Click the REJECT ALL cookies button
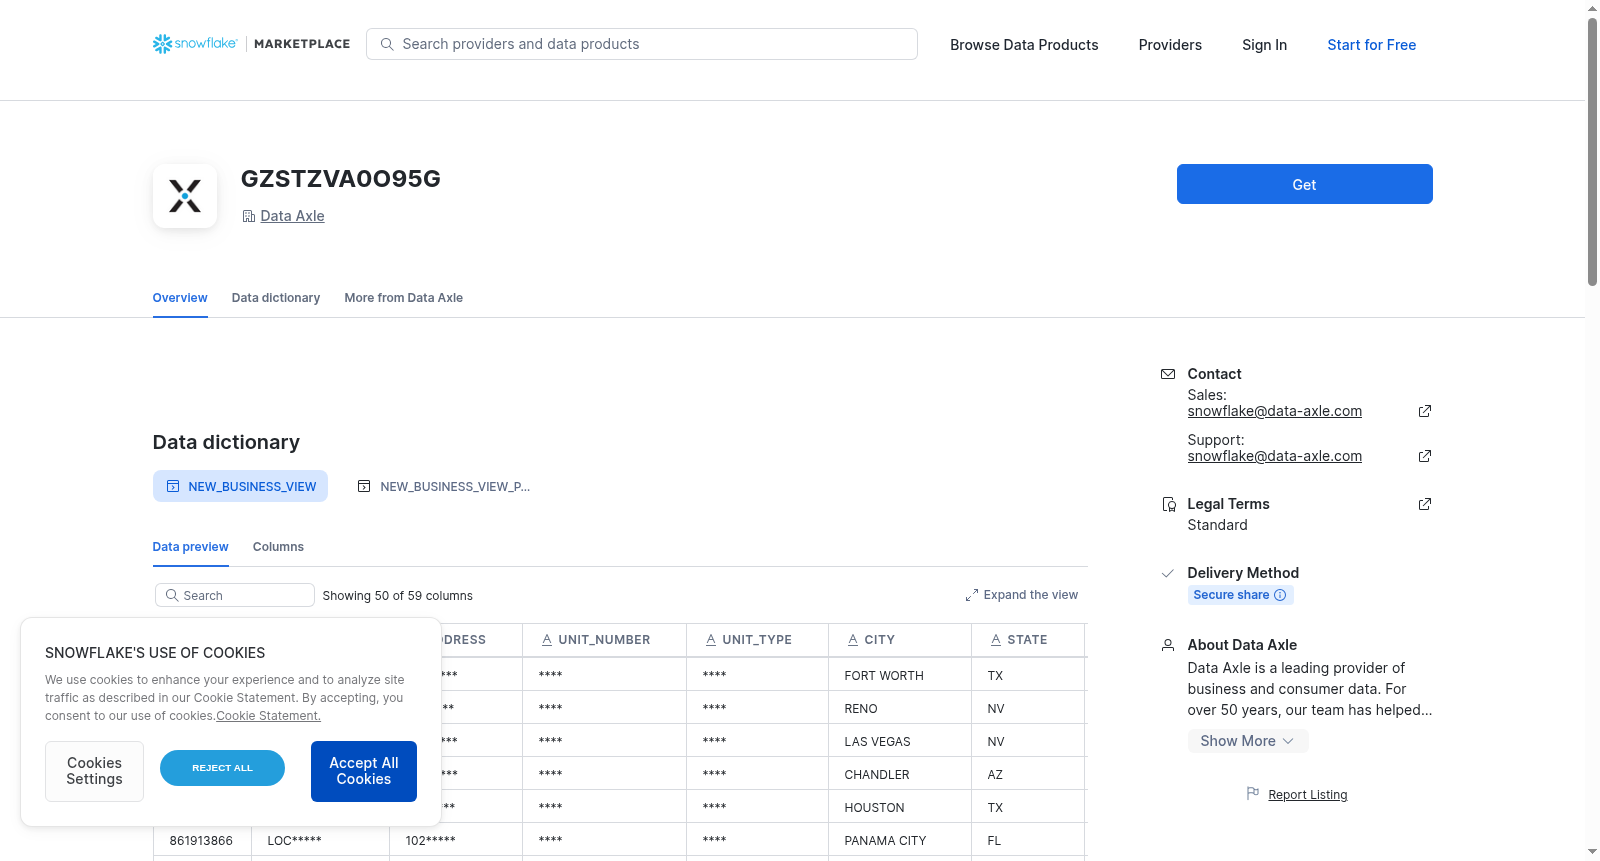Viewport: 1600px width, 861px height. point(222,768)
